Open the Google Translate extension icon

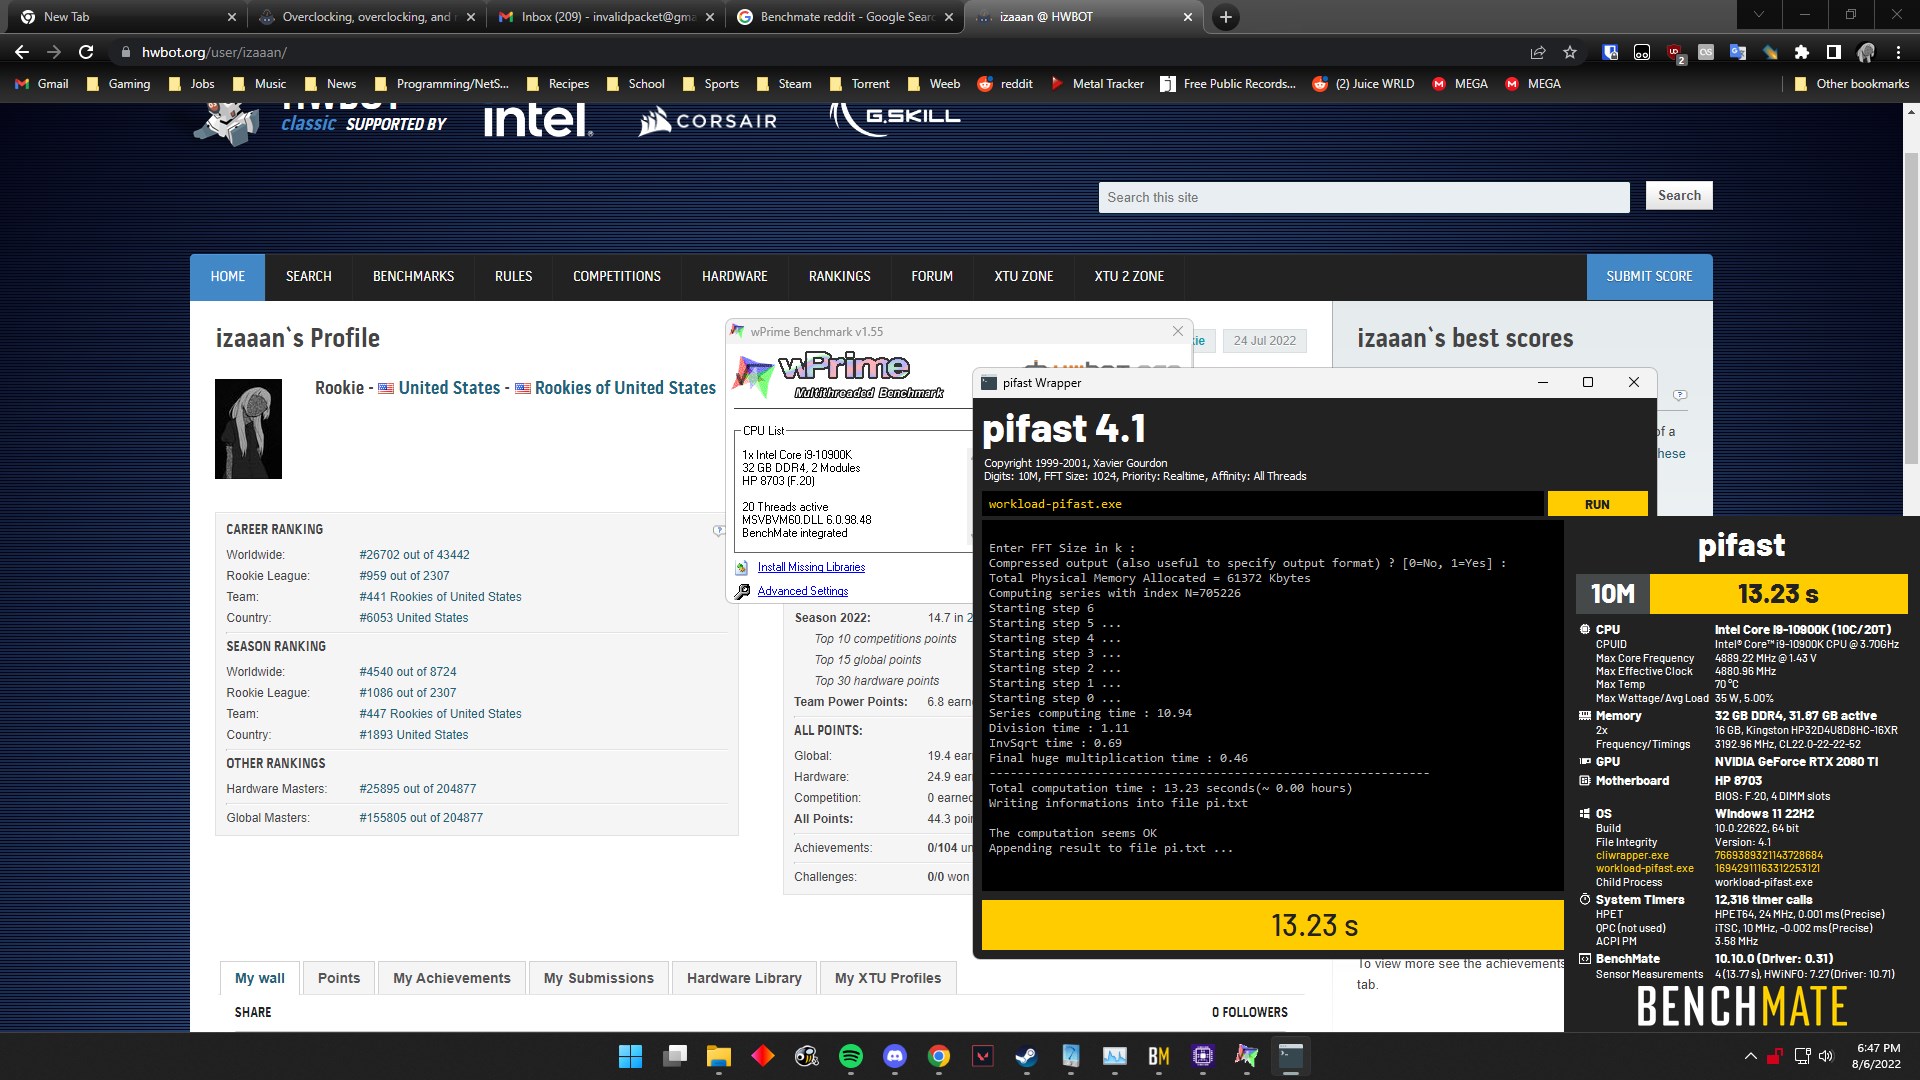[1738, 52]
